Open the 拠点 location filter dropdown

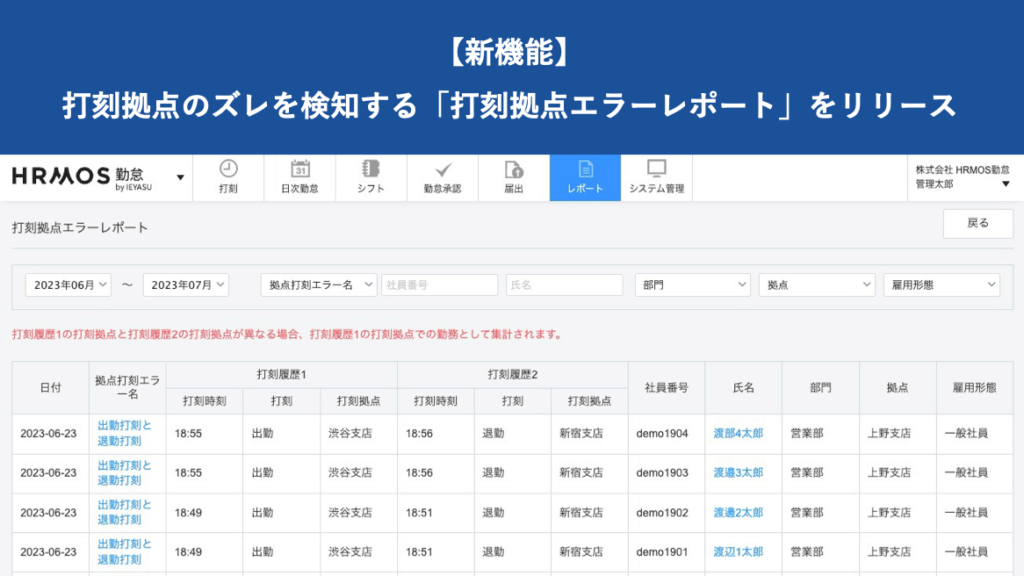pos(816,284)
